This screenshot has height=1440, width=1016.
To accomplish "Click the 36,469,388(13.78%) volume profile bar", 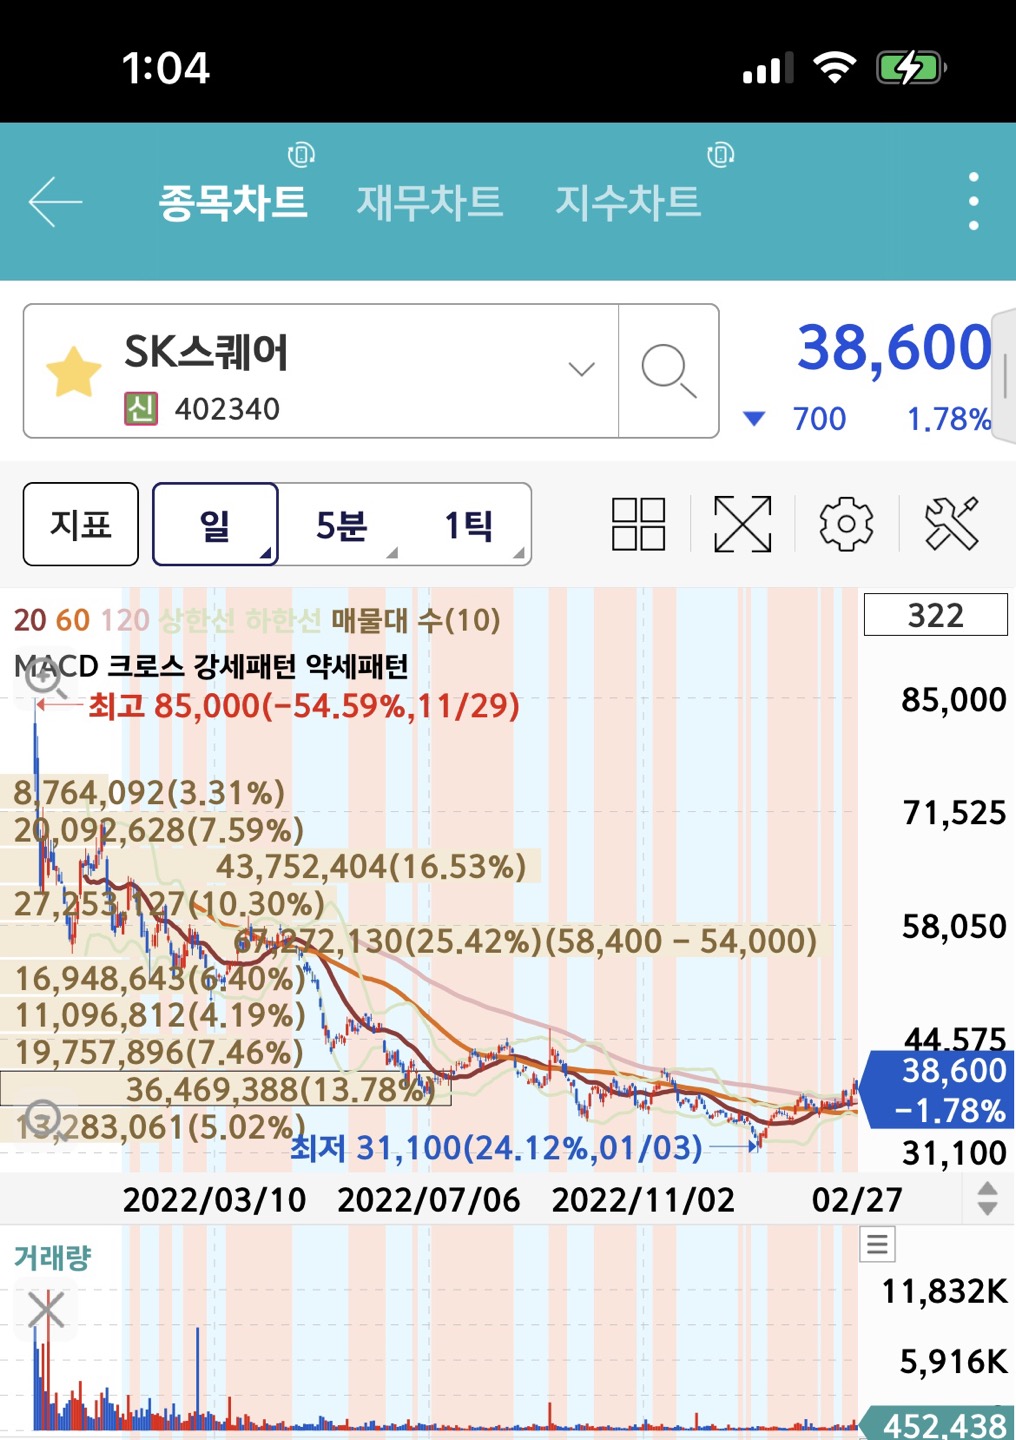I will 226,1088.
